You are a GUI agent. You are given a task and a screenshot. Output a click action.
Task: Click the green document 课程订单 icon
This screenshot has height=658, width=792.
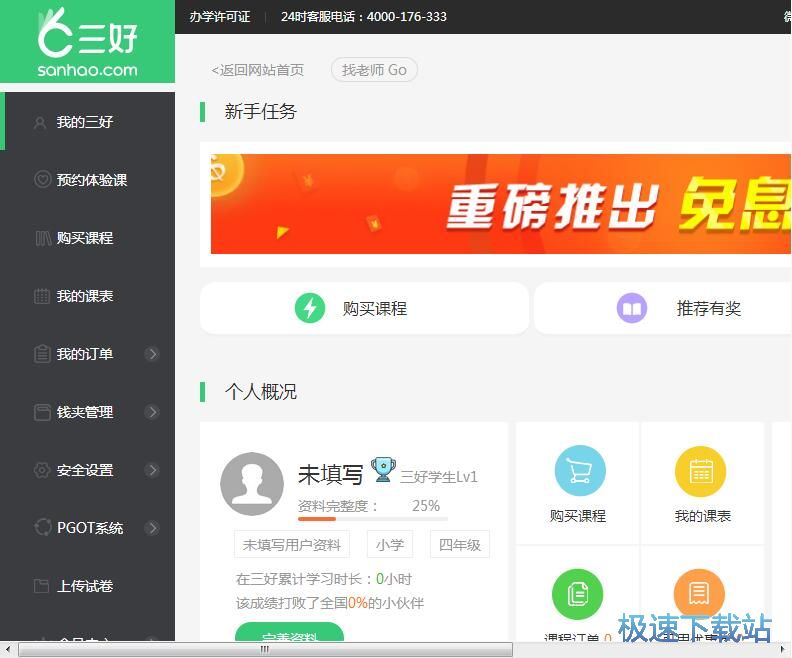click(577, 594)
